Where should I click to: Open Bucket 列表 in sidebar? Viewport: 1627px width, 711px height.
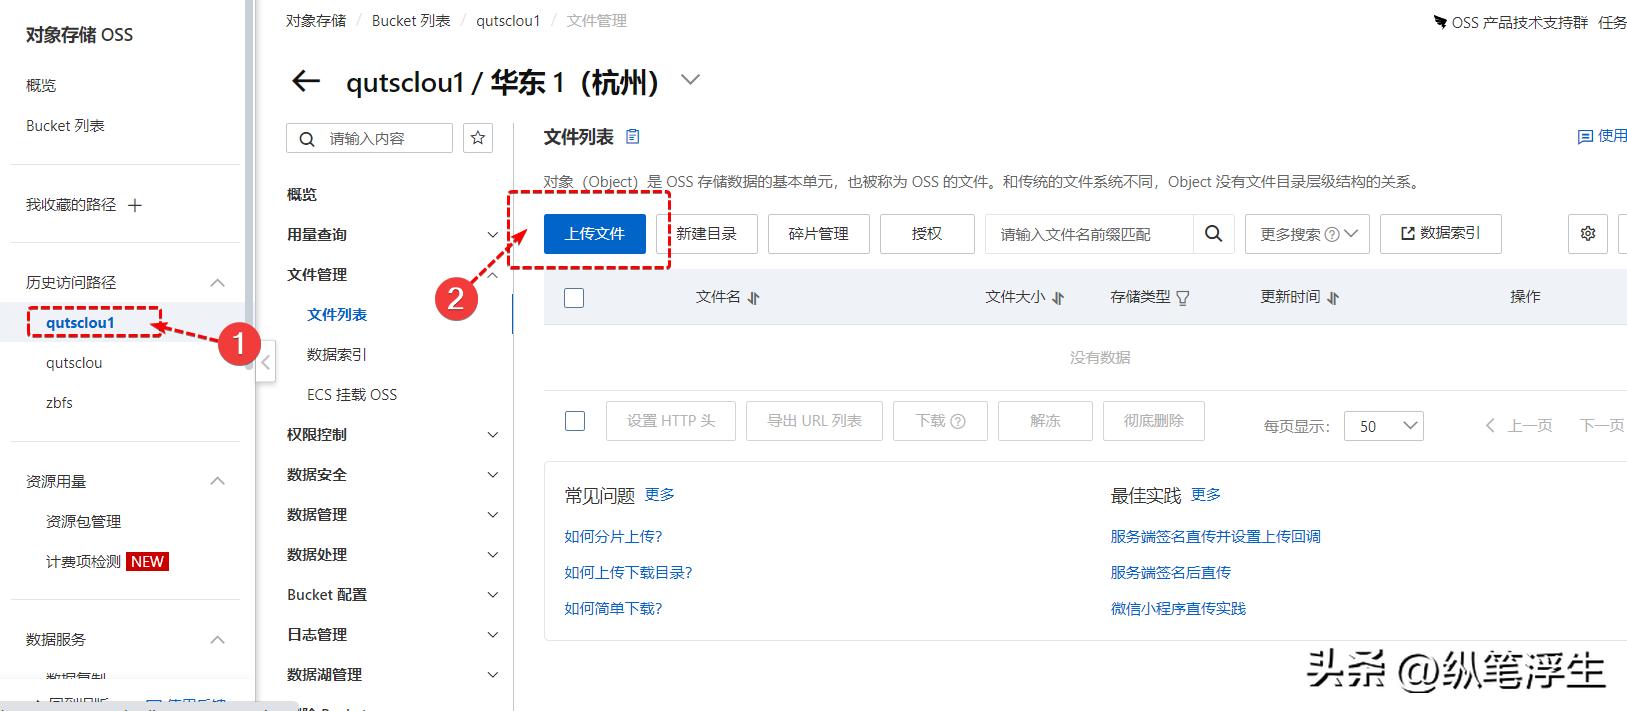[x=65, y=126]
